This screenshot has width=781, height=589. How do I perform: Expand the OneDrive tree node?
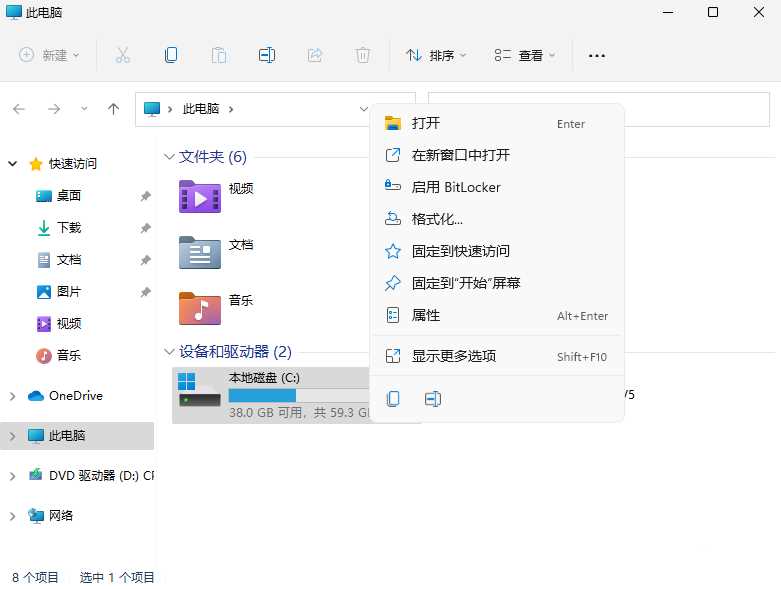tap(13, 396)
